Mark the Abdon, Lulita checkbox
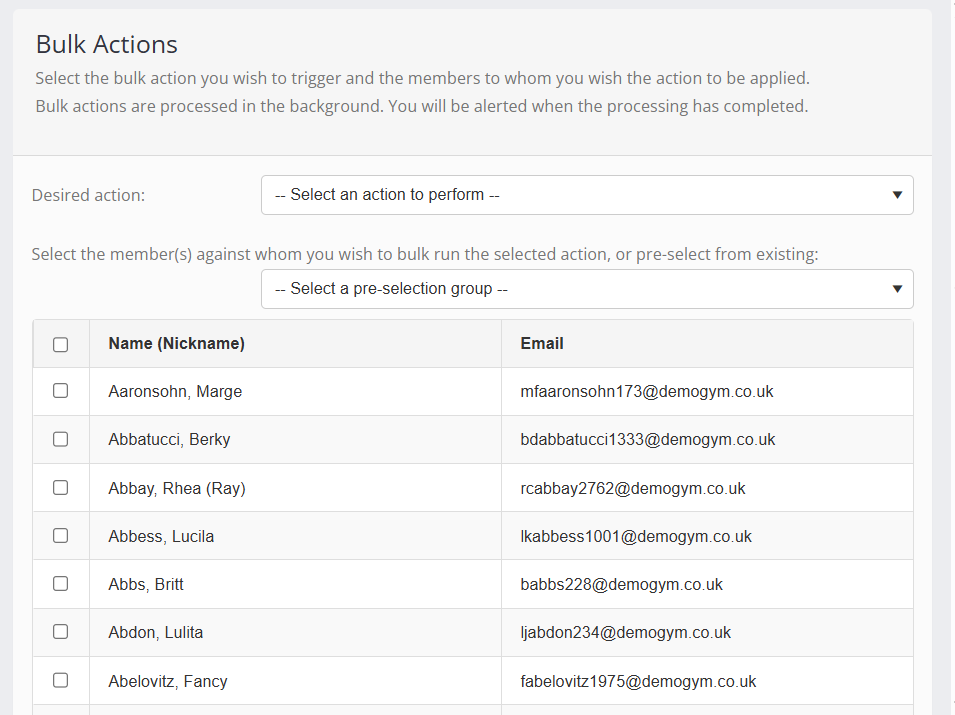955x715 pixels. click(61, 632)
